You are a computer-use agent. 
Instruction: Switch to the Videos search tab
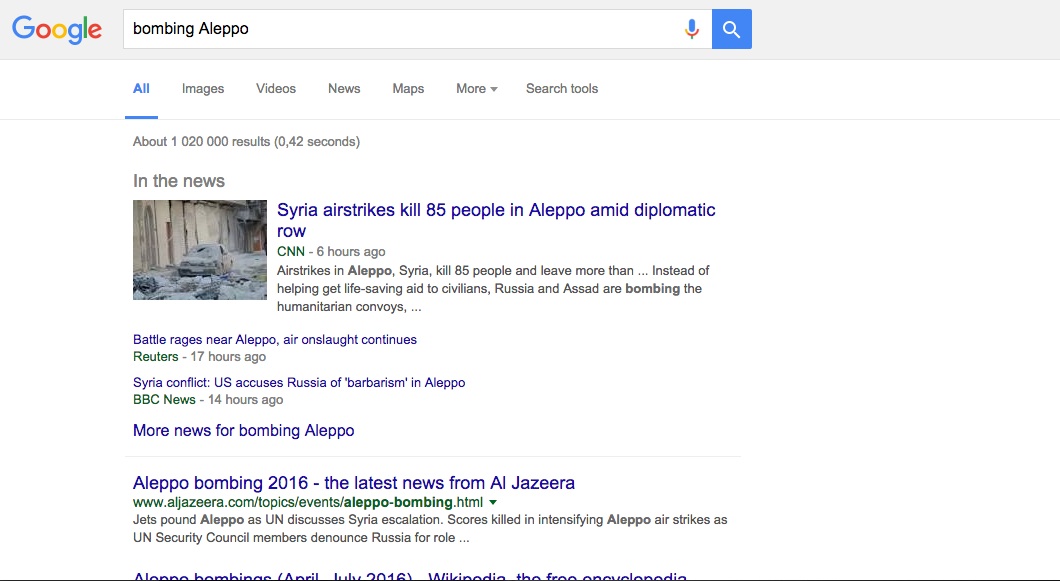275,89
